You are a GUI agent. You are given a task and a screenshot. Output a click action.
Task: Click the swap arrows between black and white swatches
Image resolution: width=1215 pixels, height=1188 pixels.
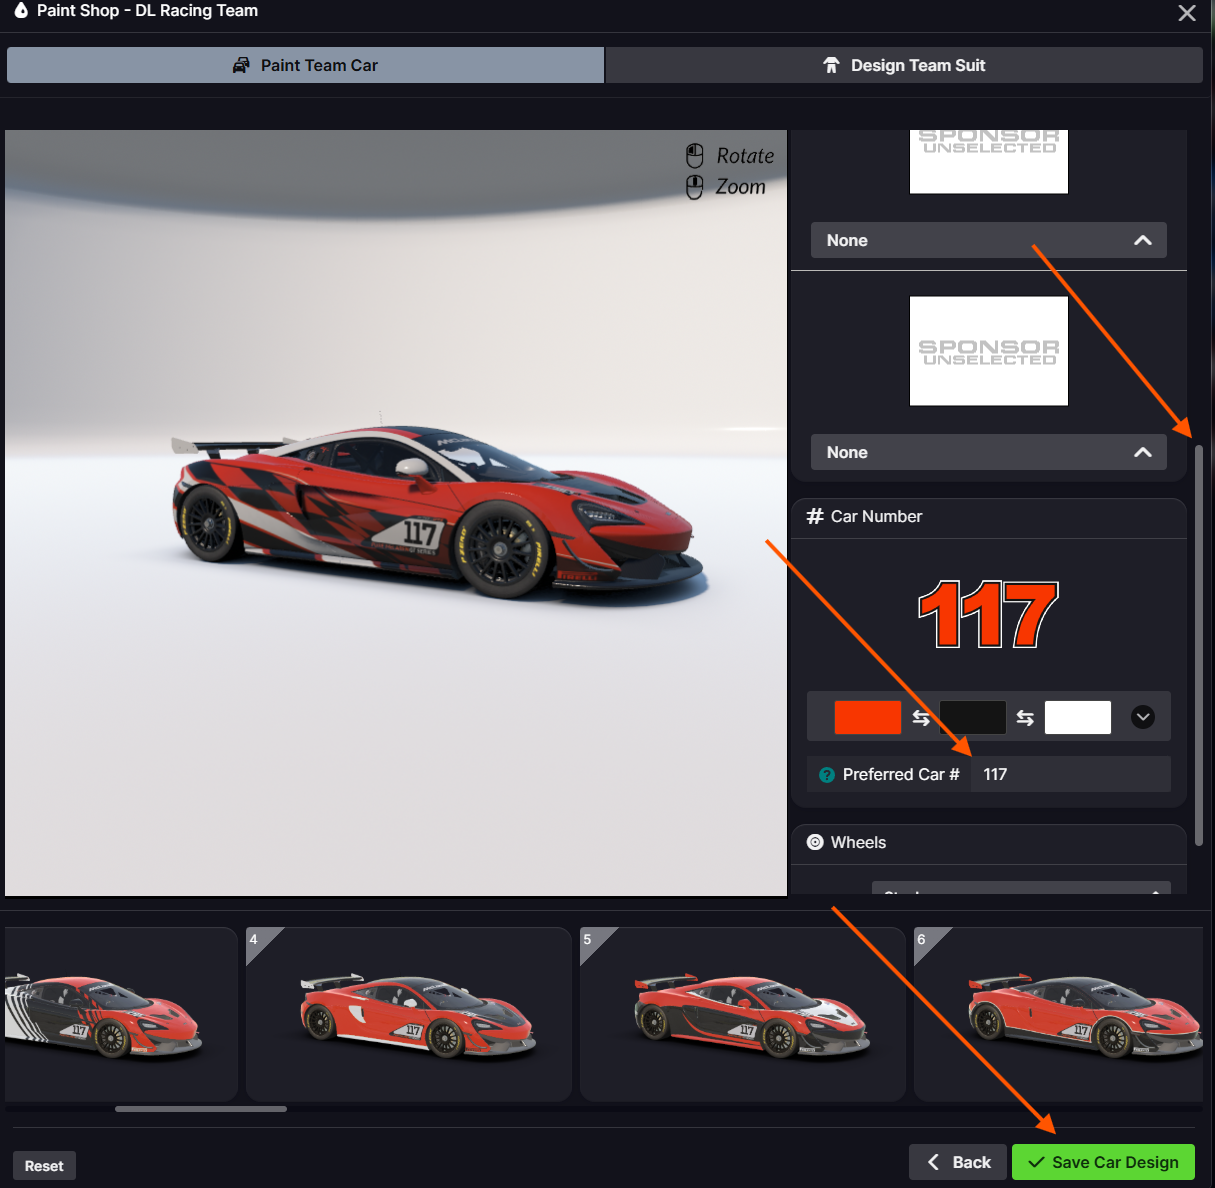[x=1025, y=718]
